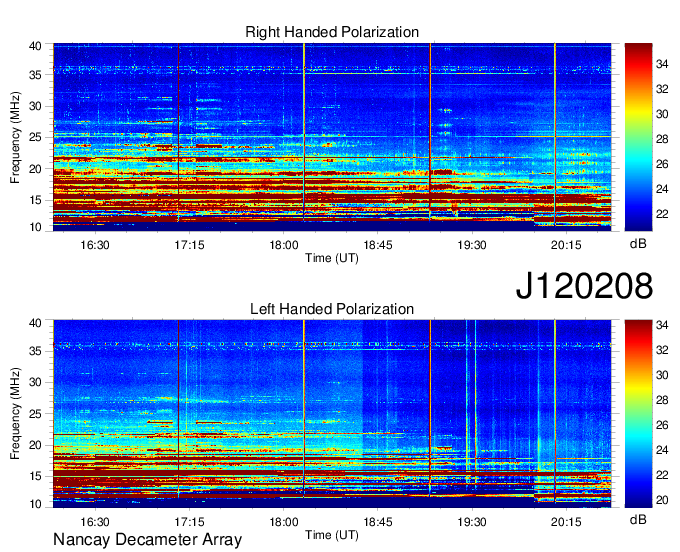Click the 19:30 tick on the top plot

click(x=472, y=245)
